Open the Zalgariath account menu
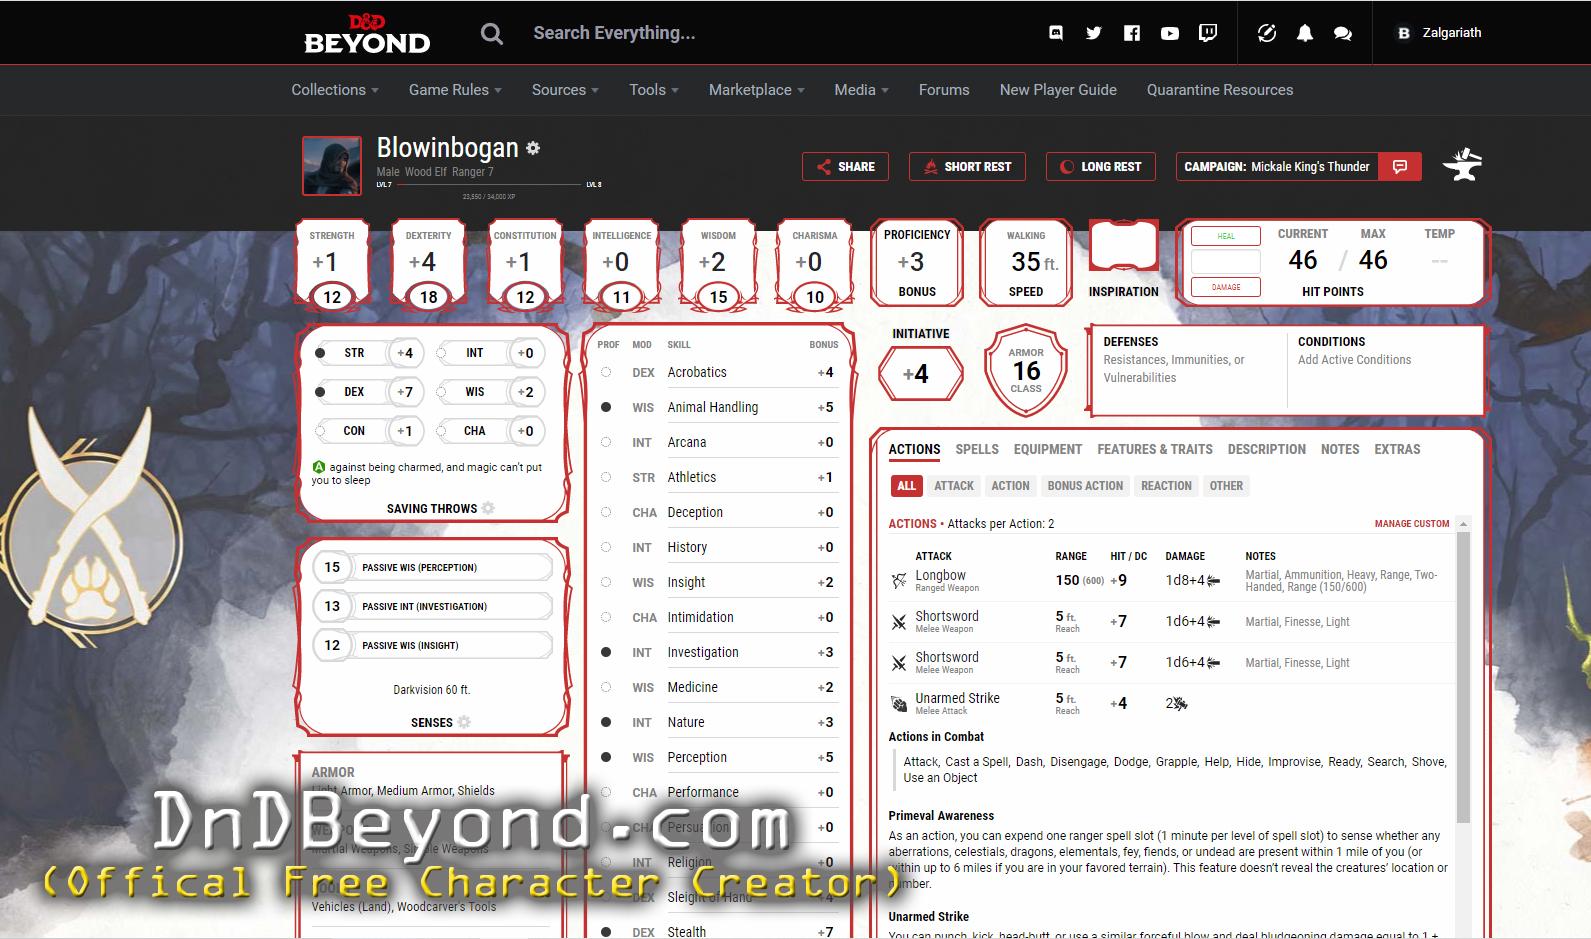This screenshot has width=1591, height=939. tap(1451, 33)
